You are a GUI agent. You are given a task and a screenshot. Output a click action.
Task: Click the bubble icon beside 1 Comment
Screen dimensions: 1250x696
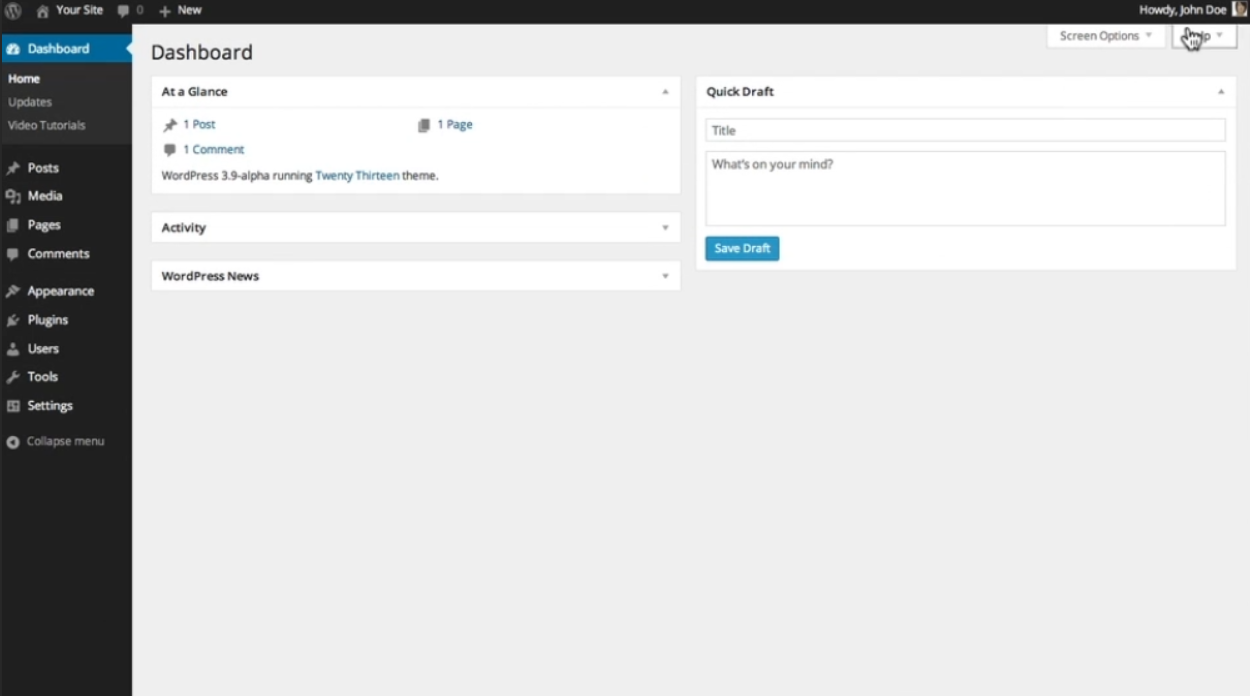(170, 150)
